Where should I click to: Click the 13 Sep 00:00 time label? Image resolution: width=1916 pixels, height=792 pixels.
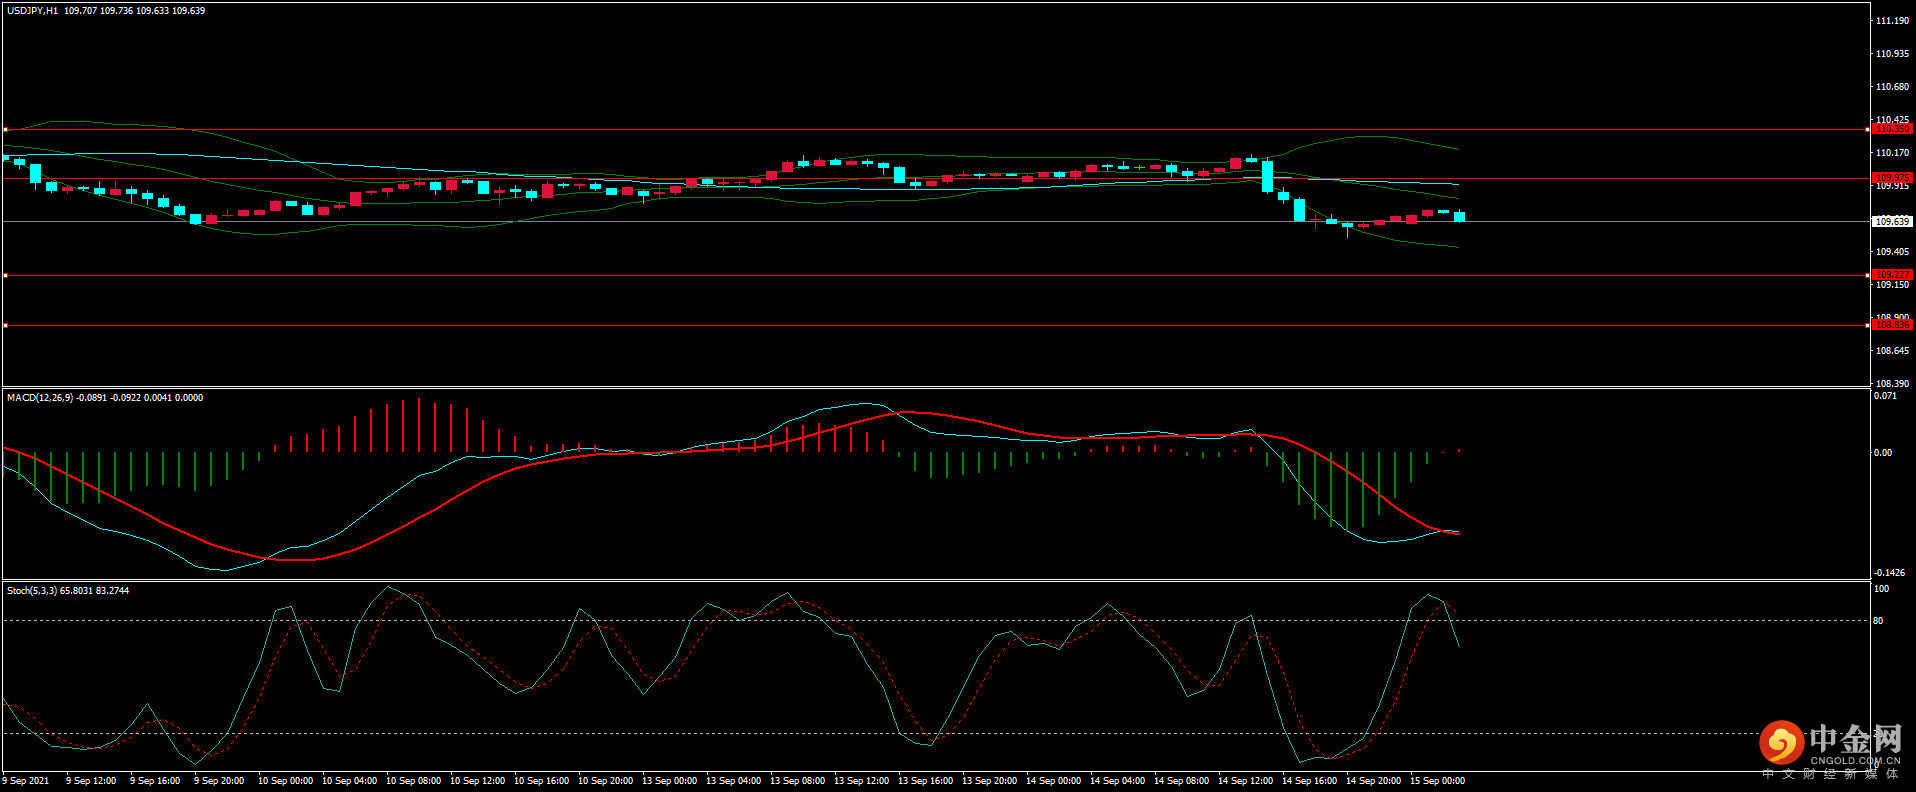point(669,781)
